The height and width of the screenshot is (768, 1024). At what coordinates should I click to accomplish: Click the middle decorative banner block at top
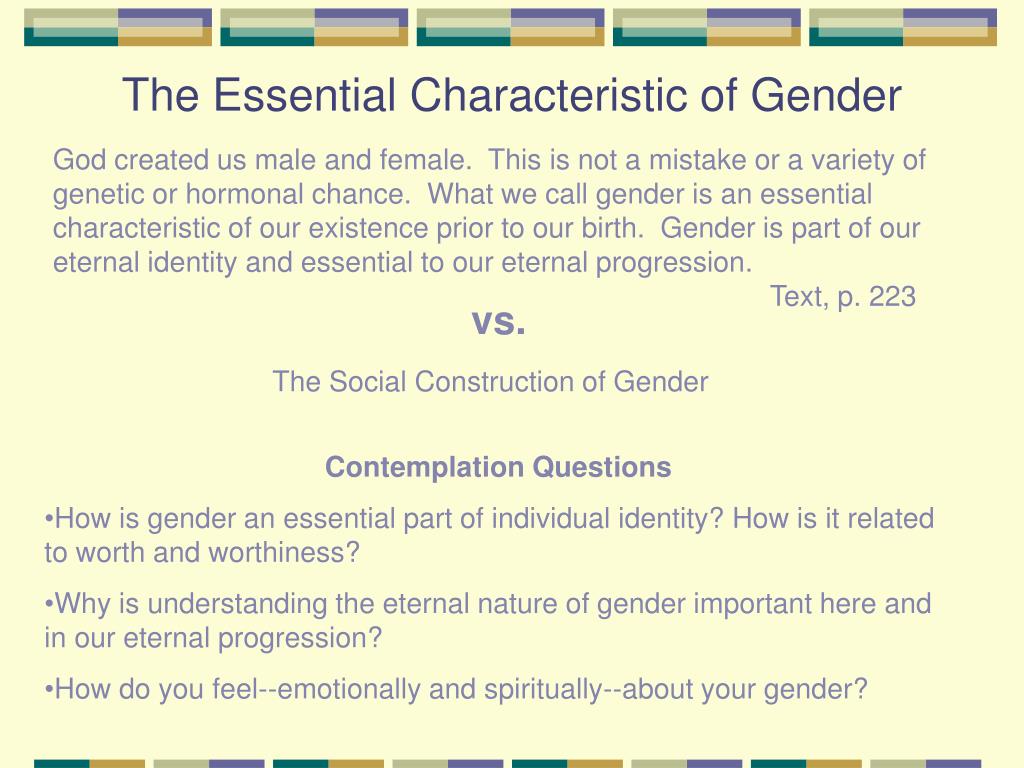511,27
